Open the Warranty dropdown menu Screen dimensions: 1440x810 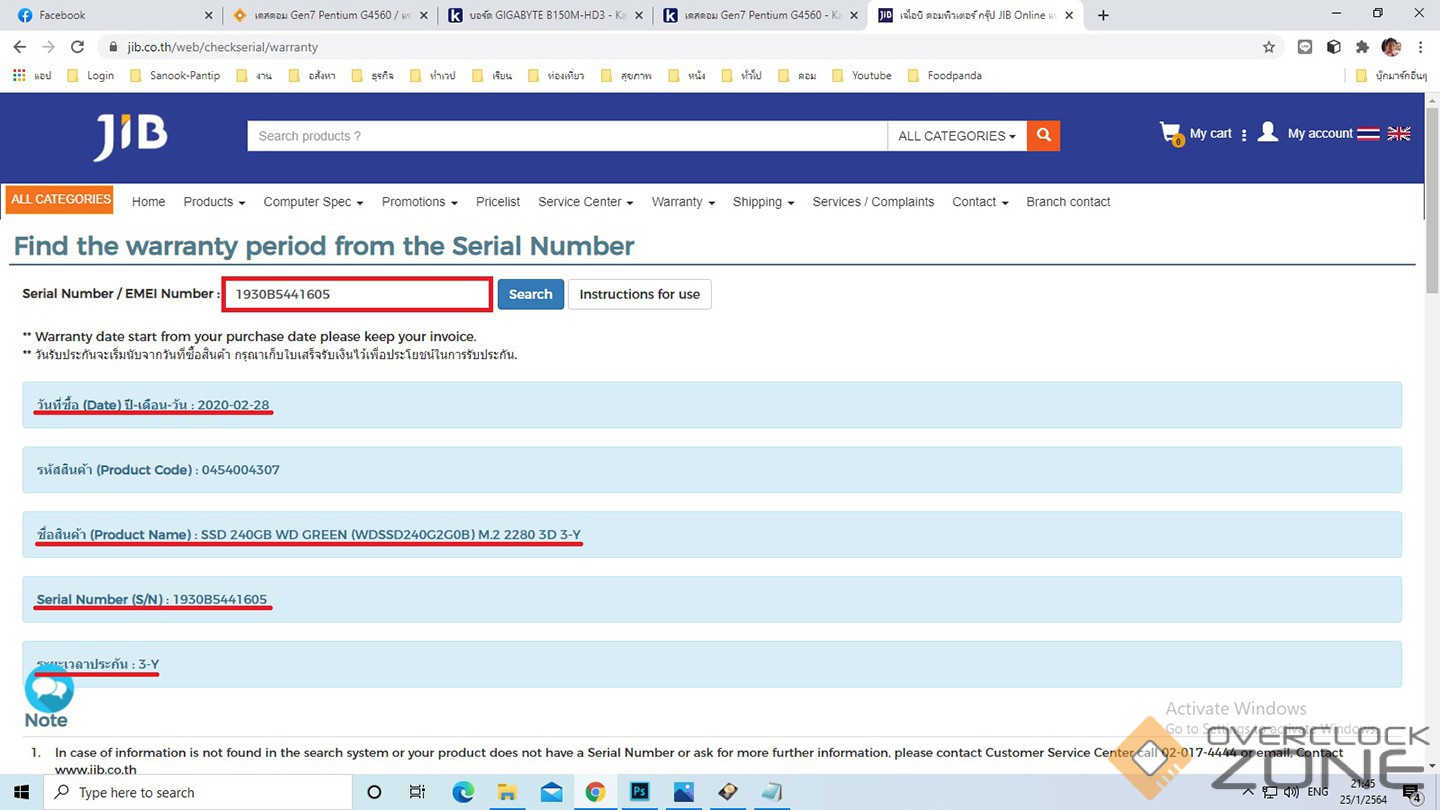click(683, 202)
